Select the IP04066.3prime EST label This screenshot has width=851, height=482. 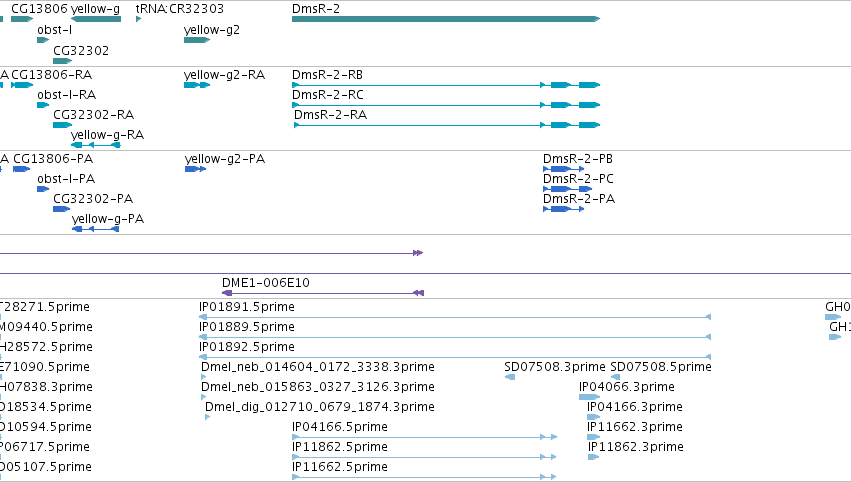coord(627,388)
